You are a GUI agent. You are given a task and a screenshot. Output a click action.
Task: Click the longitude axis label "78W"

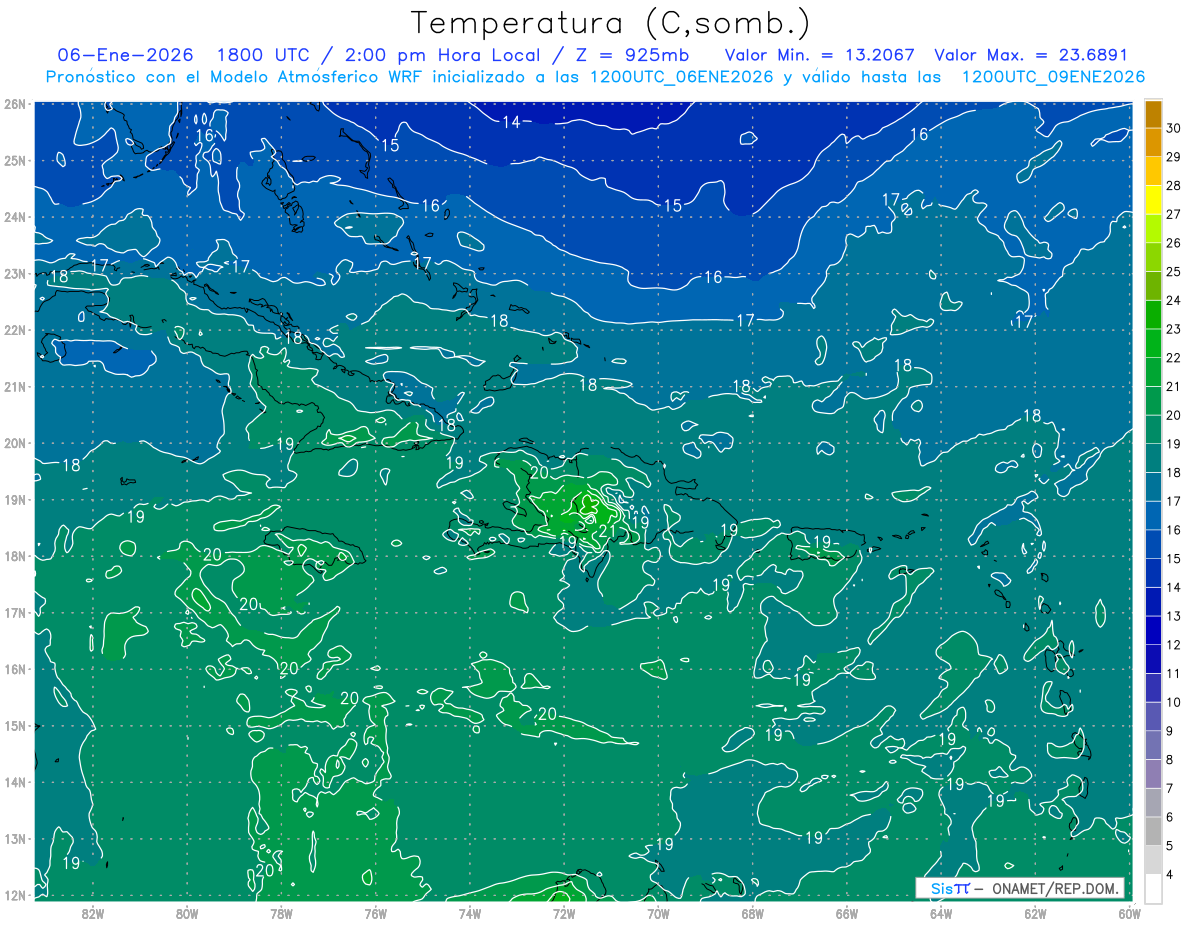[281, 913]
